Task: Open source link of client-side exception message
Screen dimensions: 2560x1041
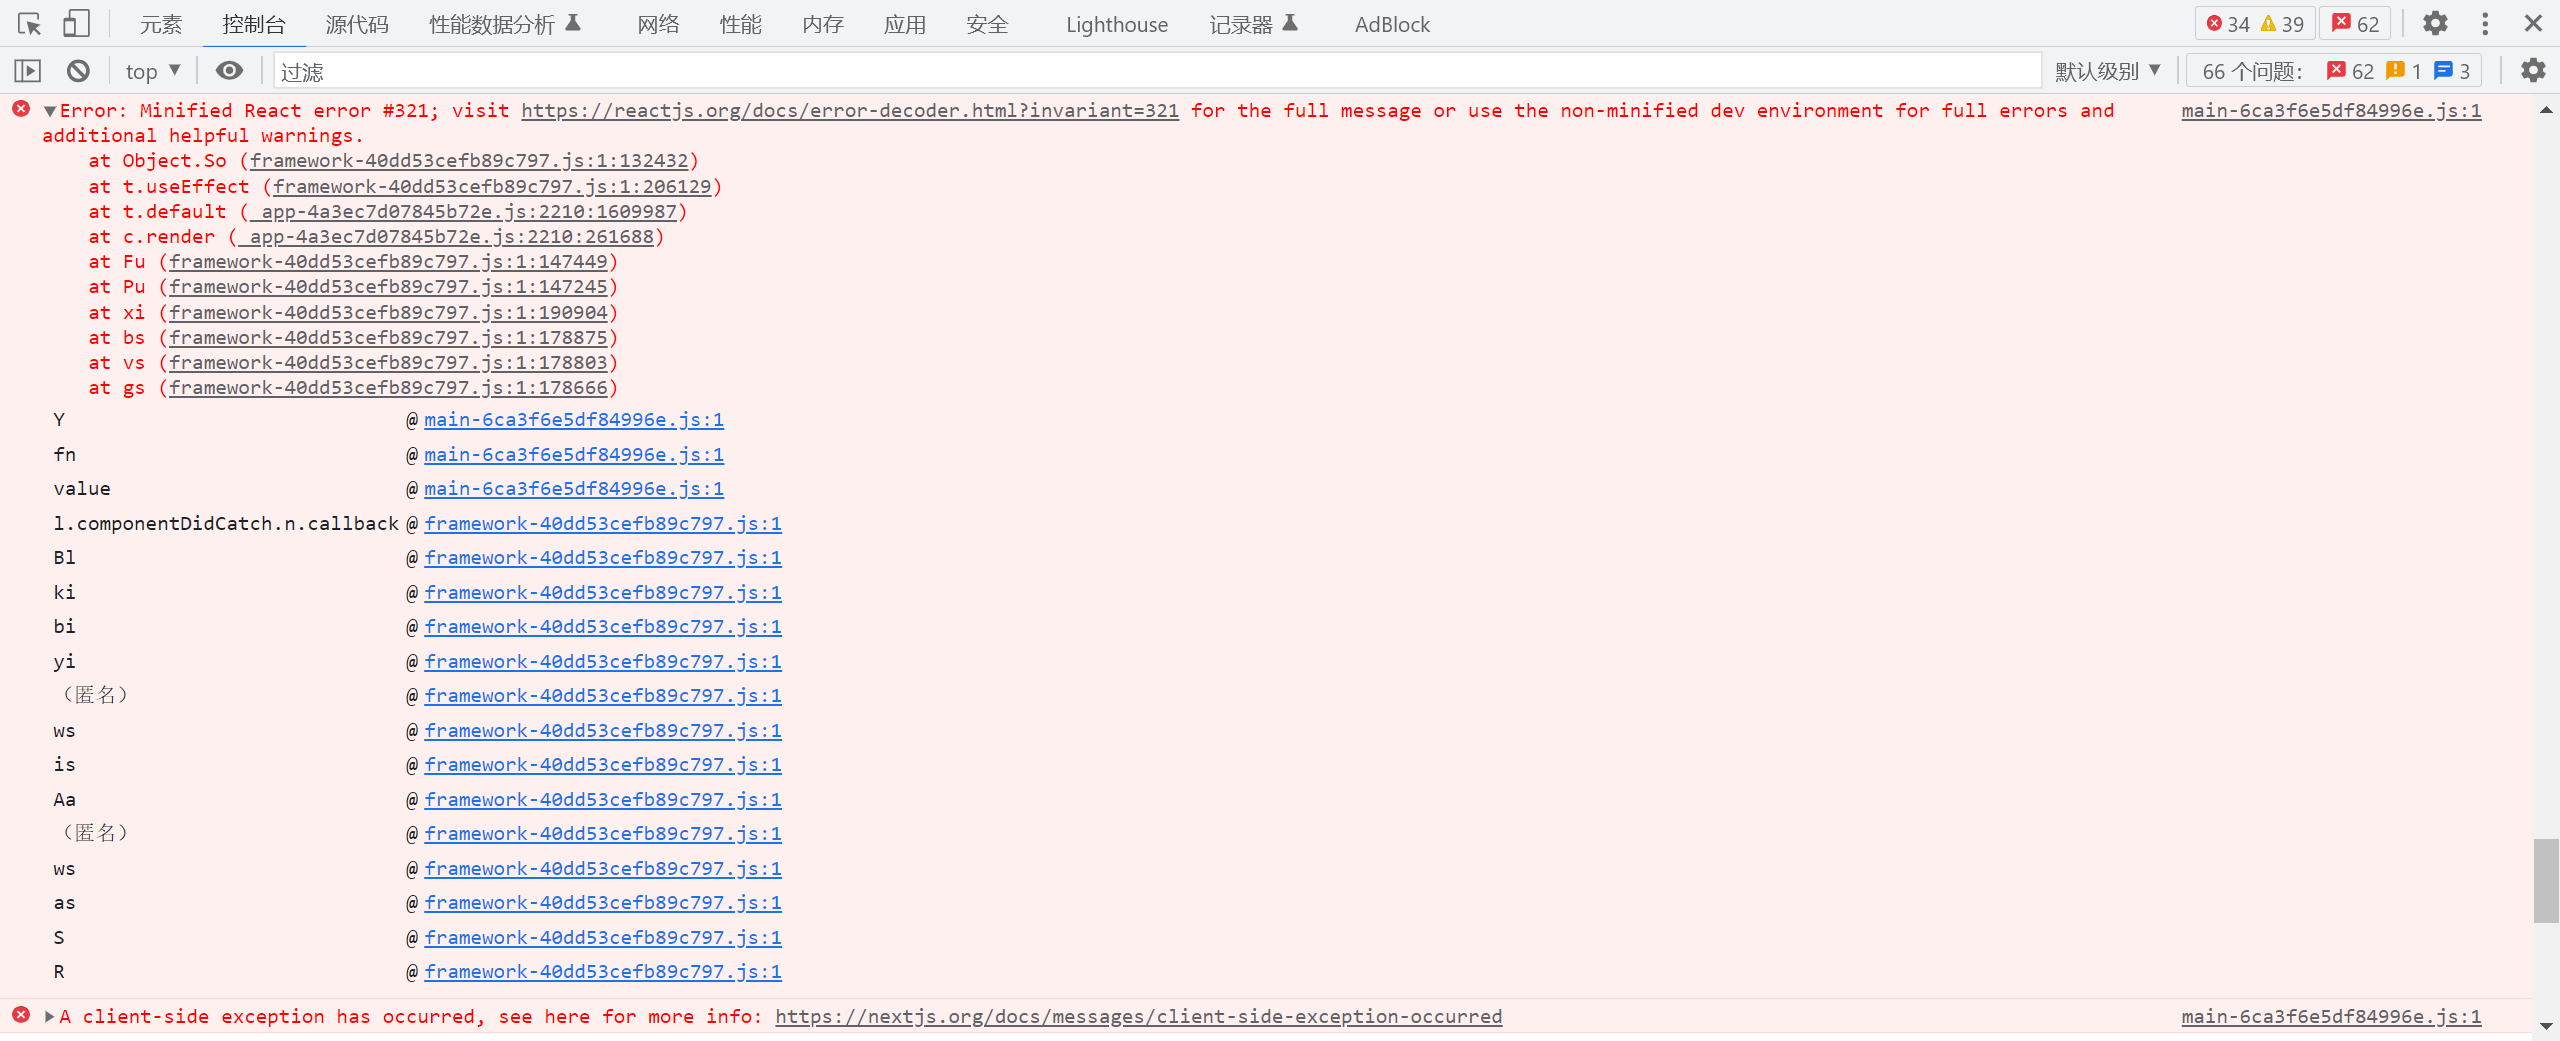Action: 2331,1017
